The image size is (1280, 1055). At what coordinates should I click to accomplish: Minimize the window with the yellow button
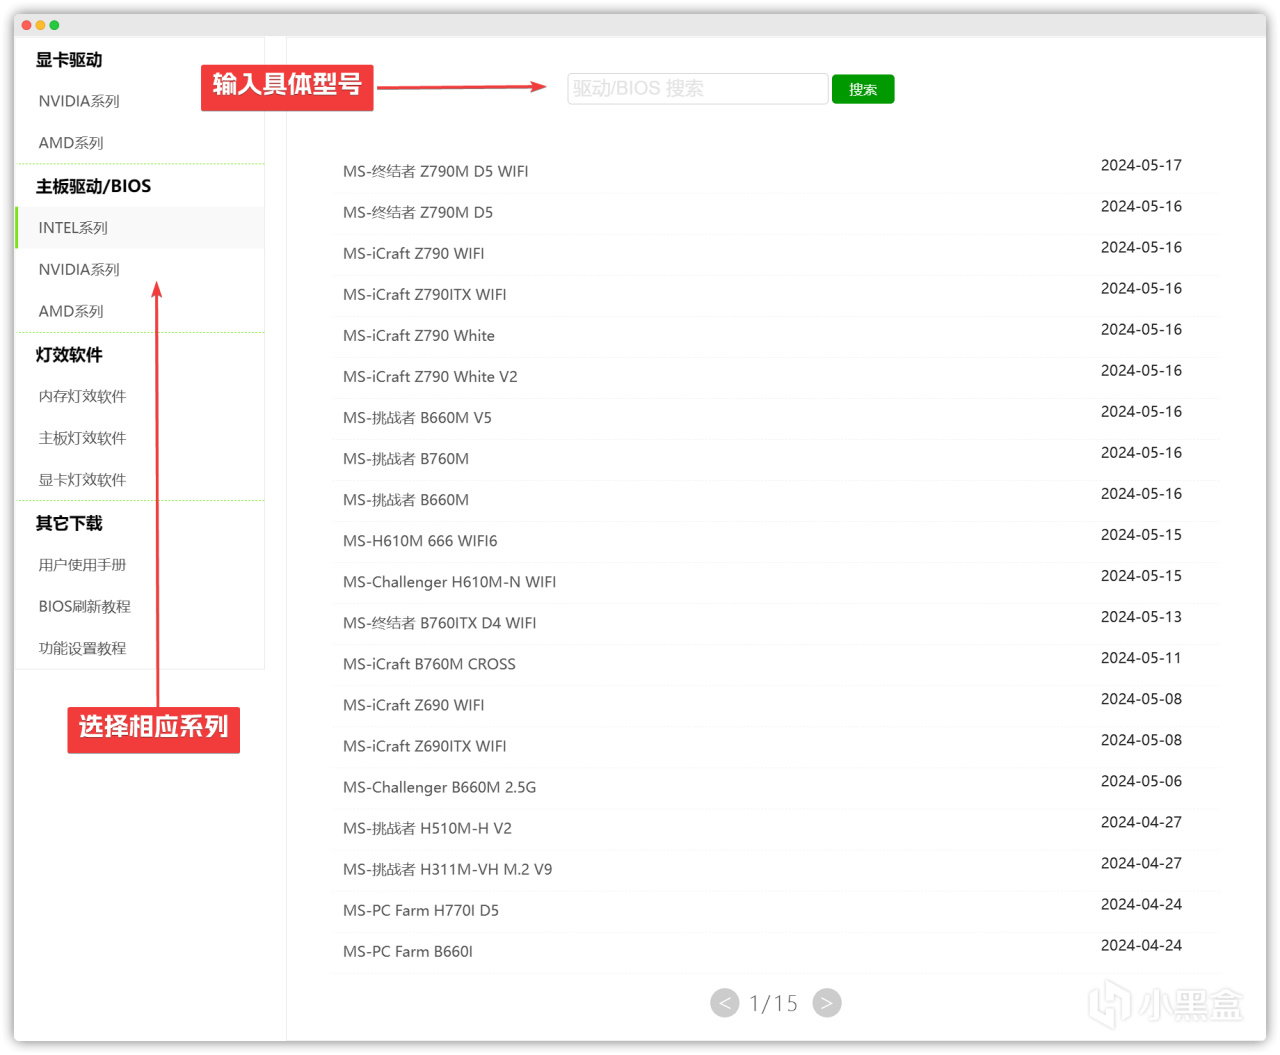coord(41,25)
